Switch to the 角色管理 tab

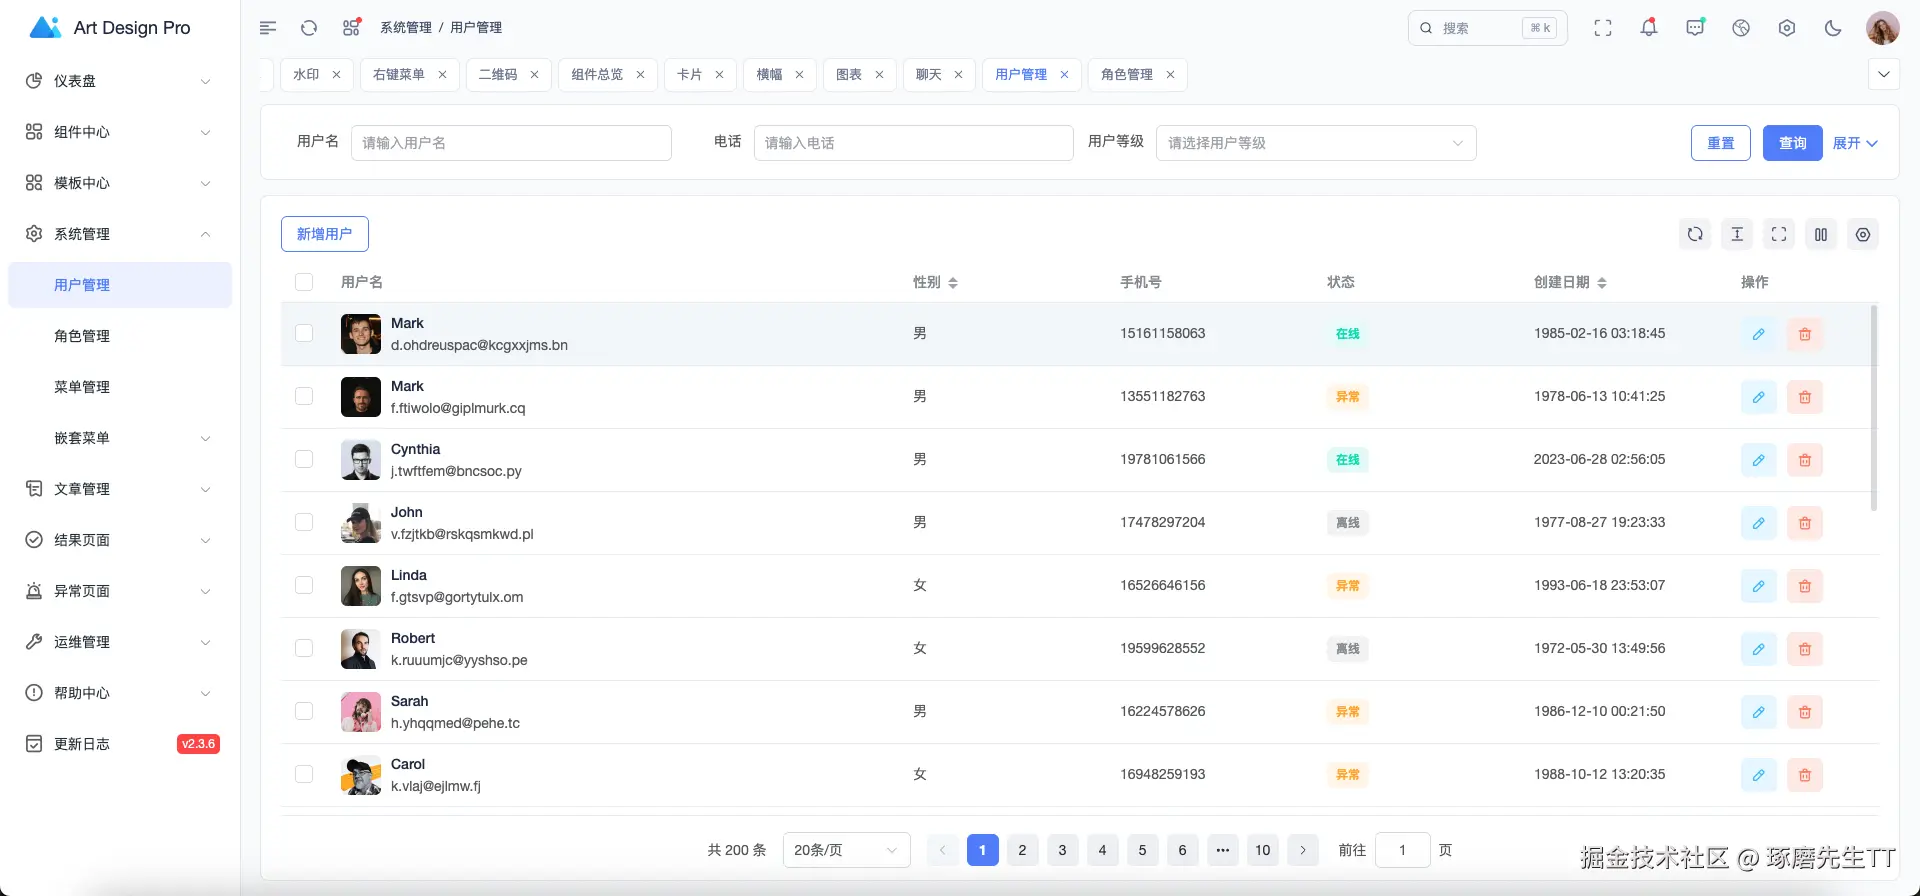click(x=1126, y=75)
